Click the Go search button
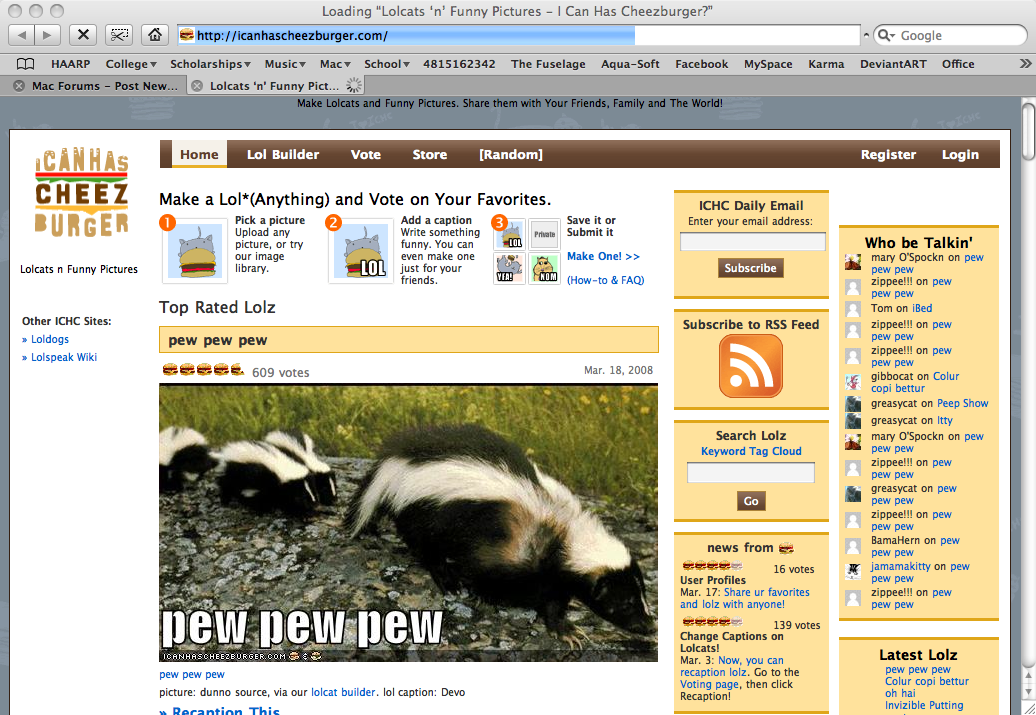The image size is (1036, 715). point(751,501)
